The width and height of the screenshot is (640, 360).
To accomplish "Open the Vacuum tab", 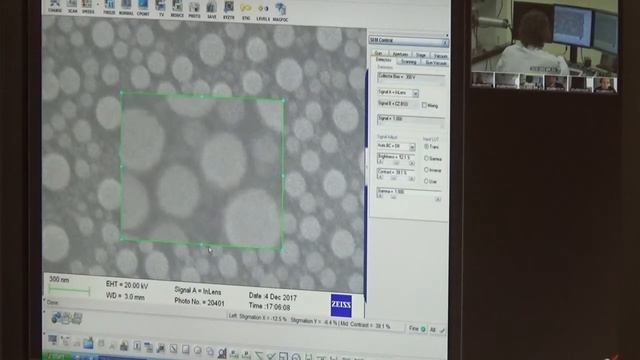I will [440, 56].
